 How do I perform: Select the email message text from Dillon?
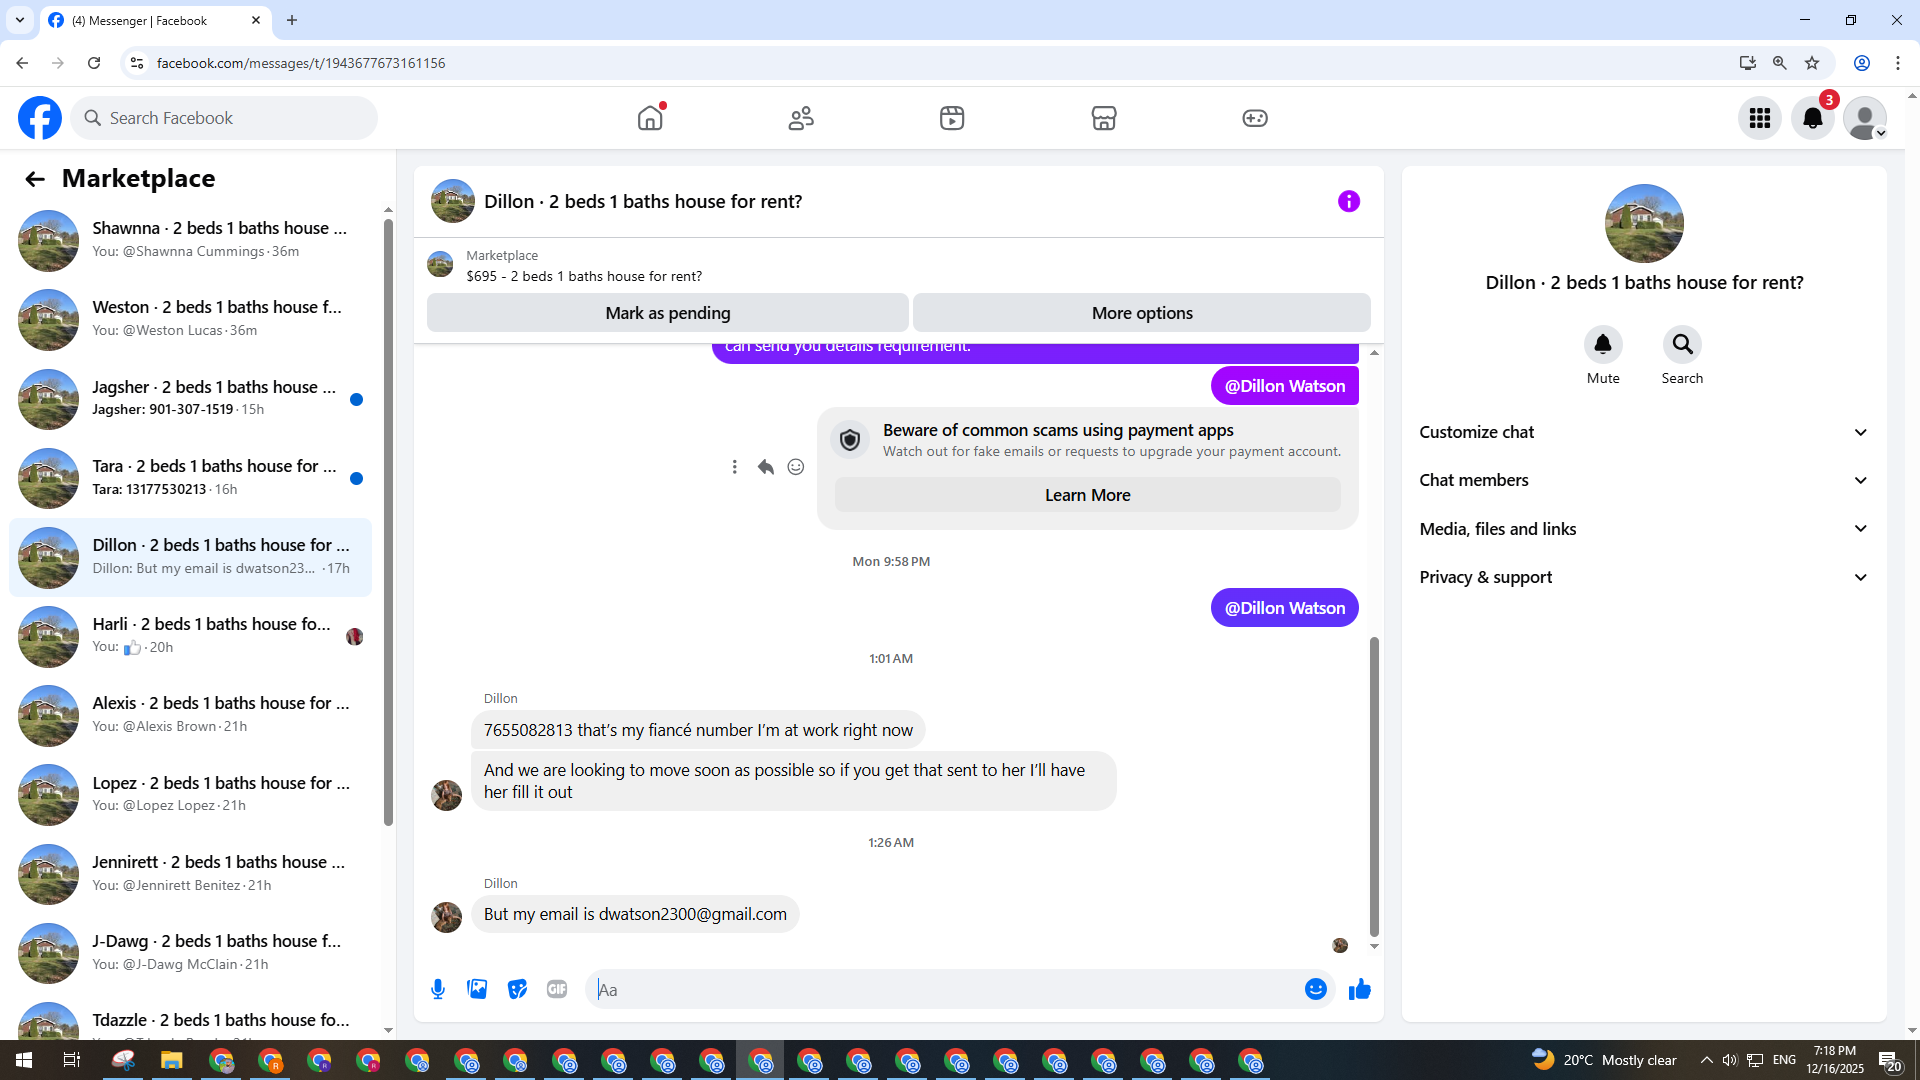pyautogui.click(x=635, y=914)
